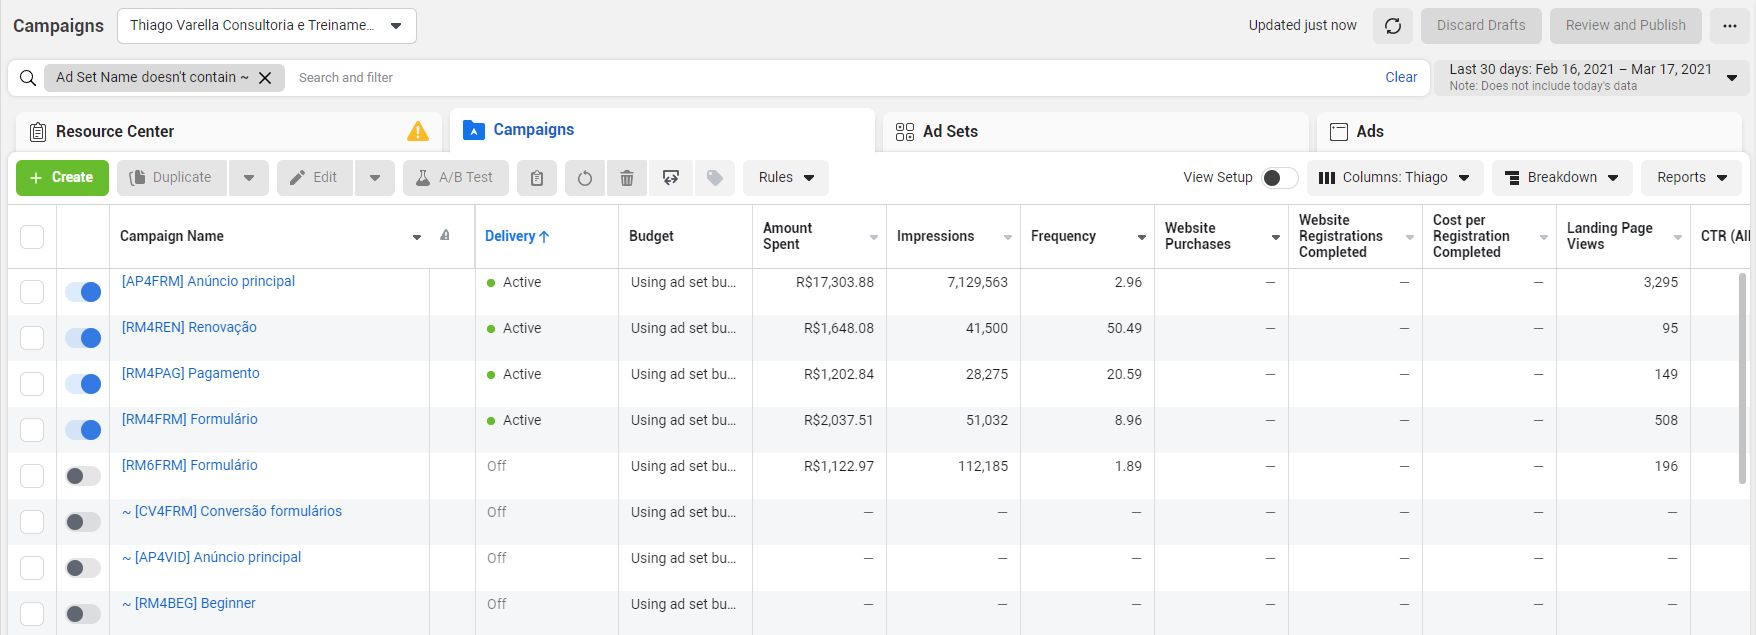Check the select-all campaigns checkbox in header

click(32, 237)
